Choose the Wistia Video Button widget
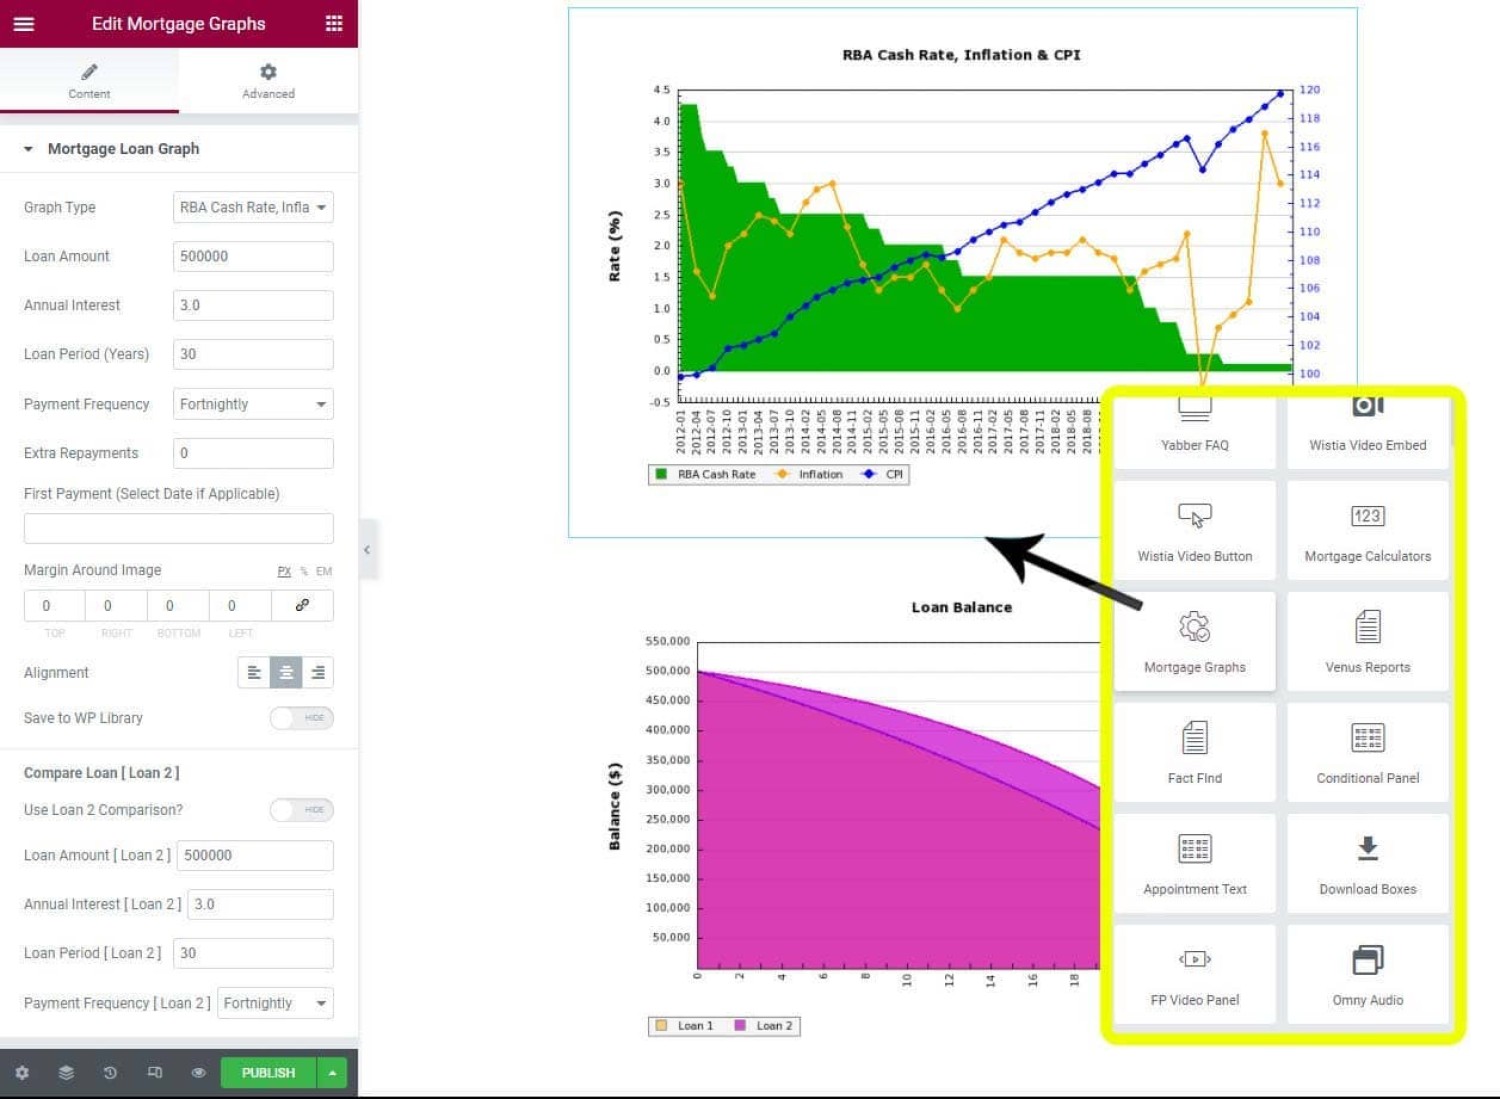 1194,530
